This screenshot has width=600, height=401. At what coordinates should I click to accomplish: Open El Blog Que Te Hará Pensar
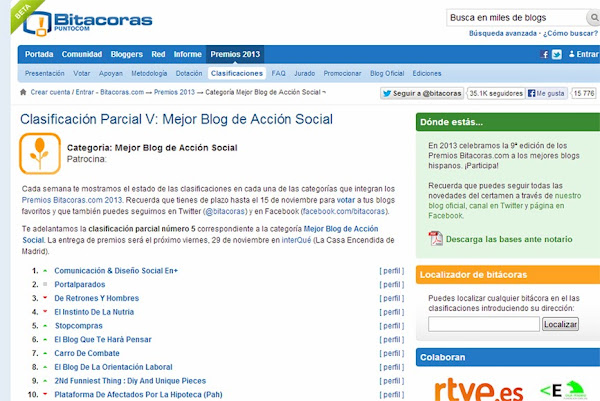103,339
